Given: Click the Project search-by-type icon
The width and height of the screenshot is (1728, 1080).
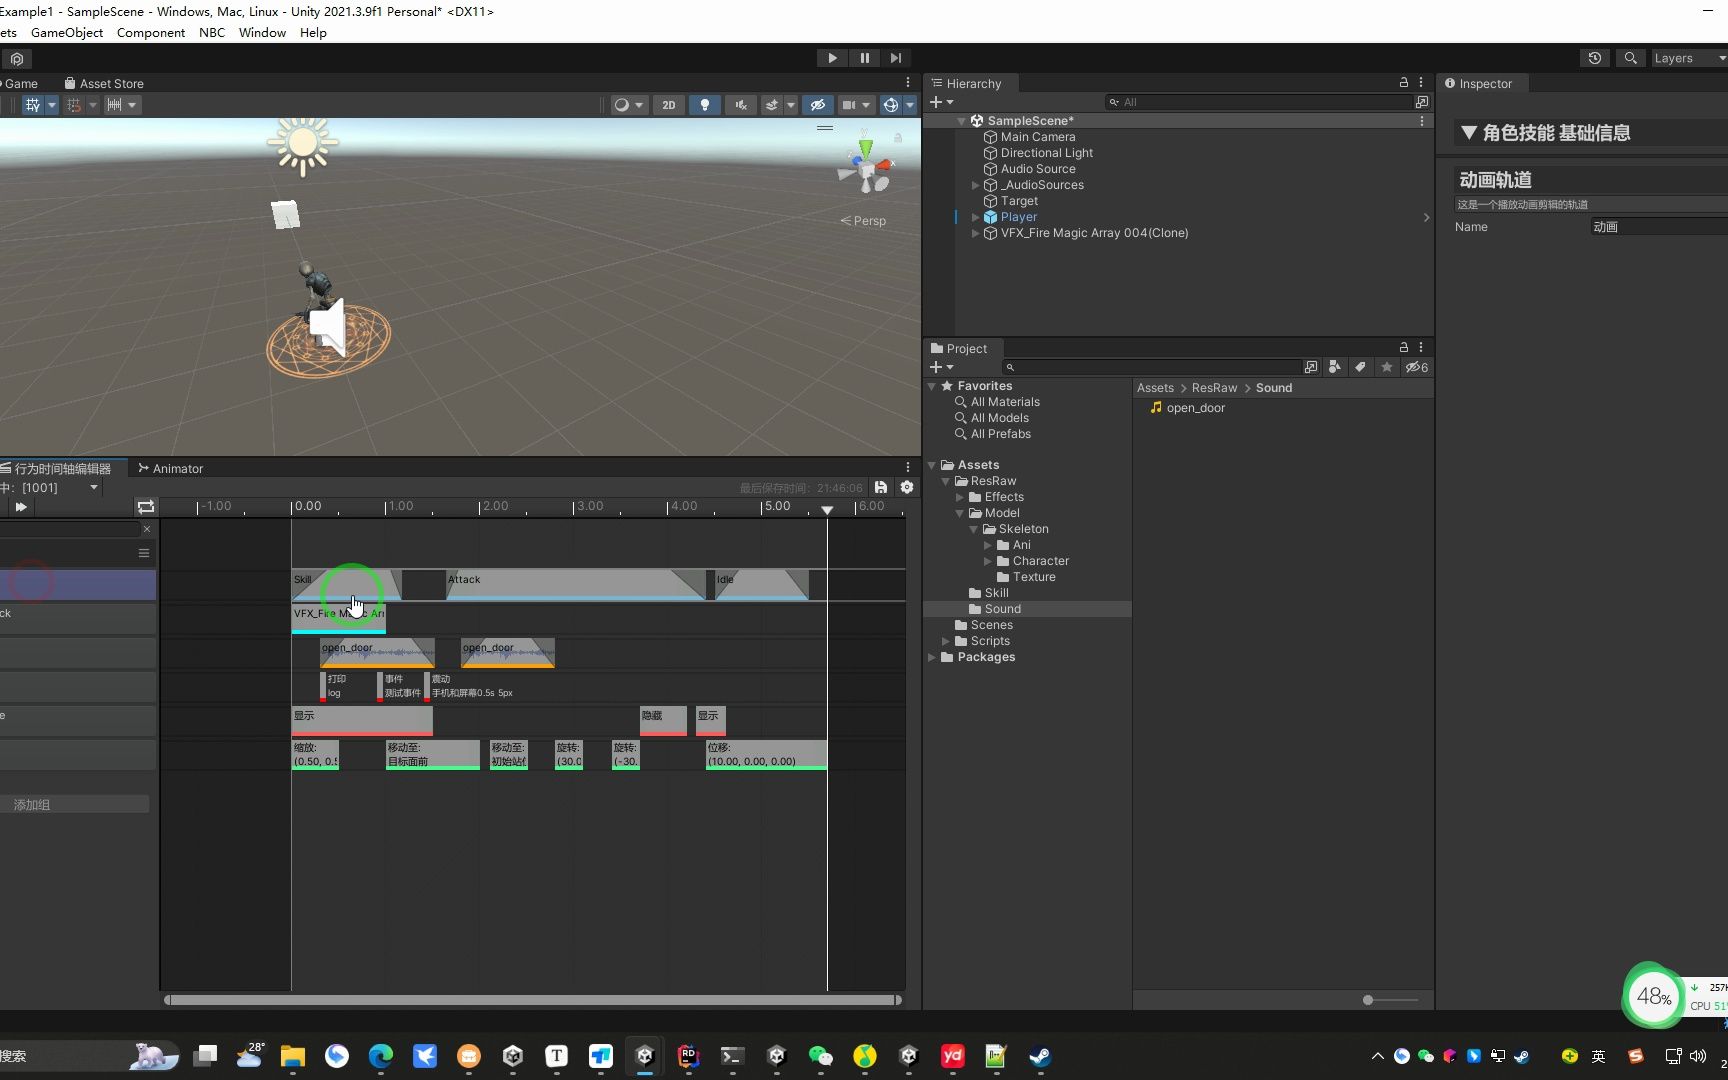Looking at the screenshot, I should click(x=1334, y=367).
